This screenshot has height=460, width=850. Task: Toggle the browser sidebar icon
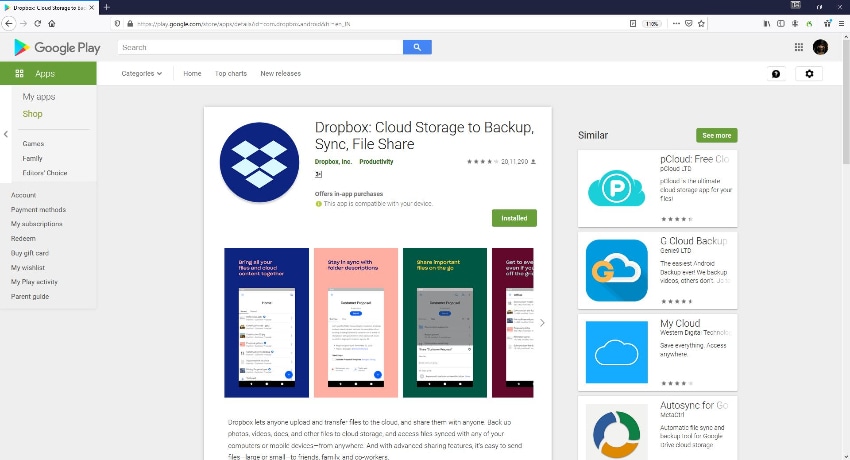coord(781,24)
